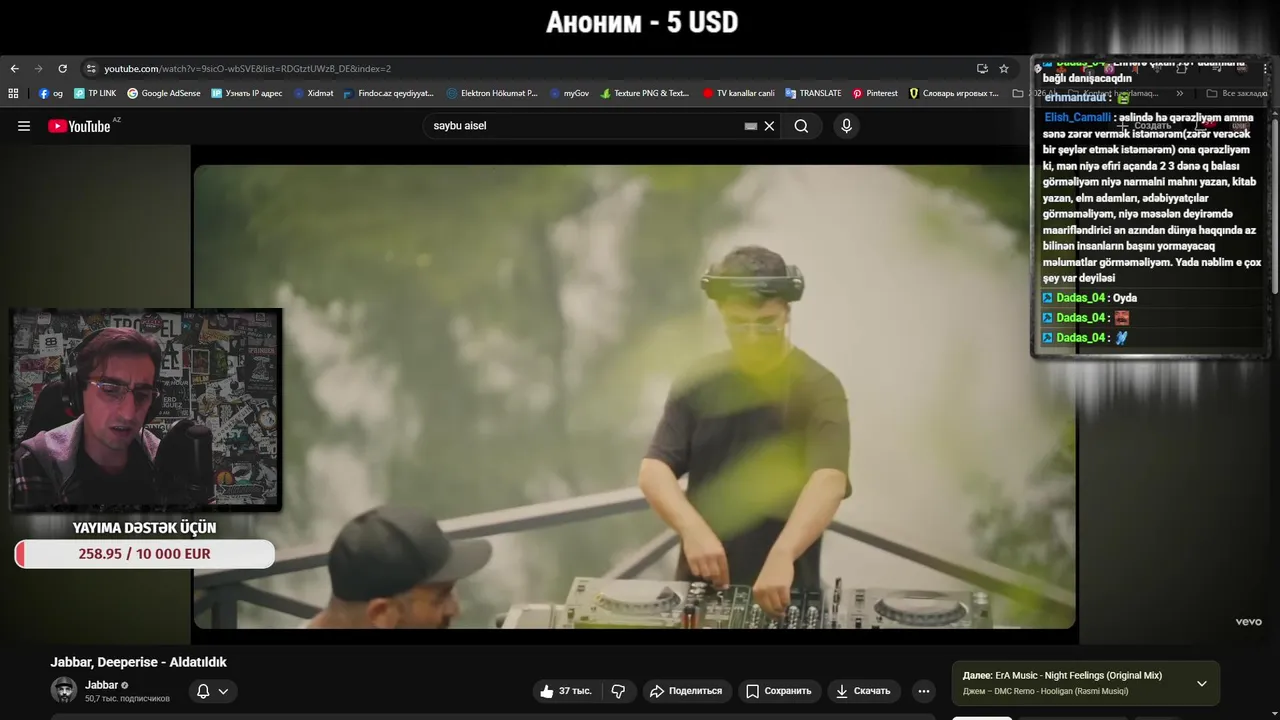Open the TV kanallar canli bookmark
The image size is (1280, 720).
point(739,93)
